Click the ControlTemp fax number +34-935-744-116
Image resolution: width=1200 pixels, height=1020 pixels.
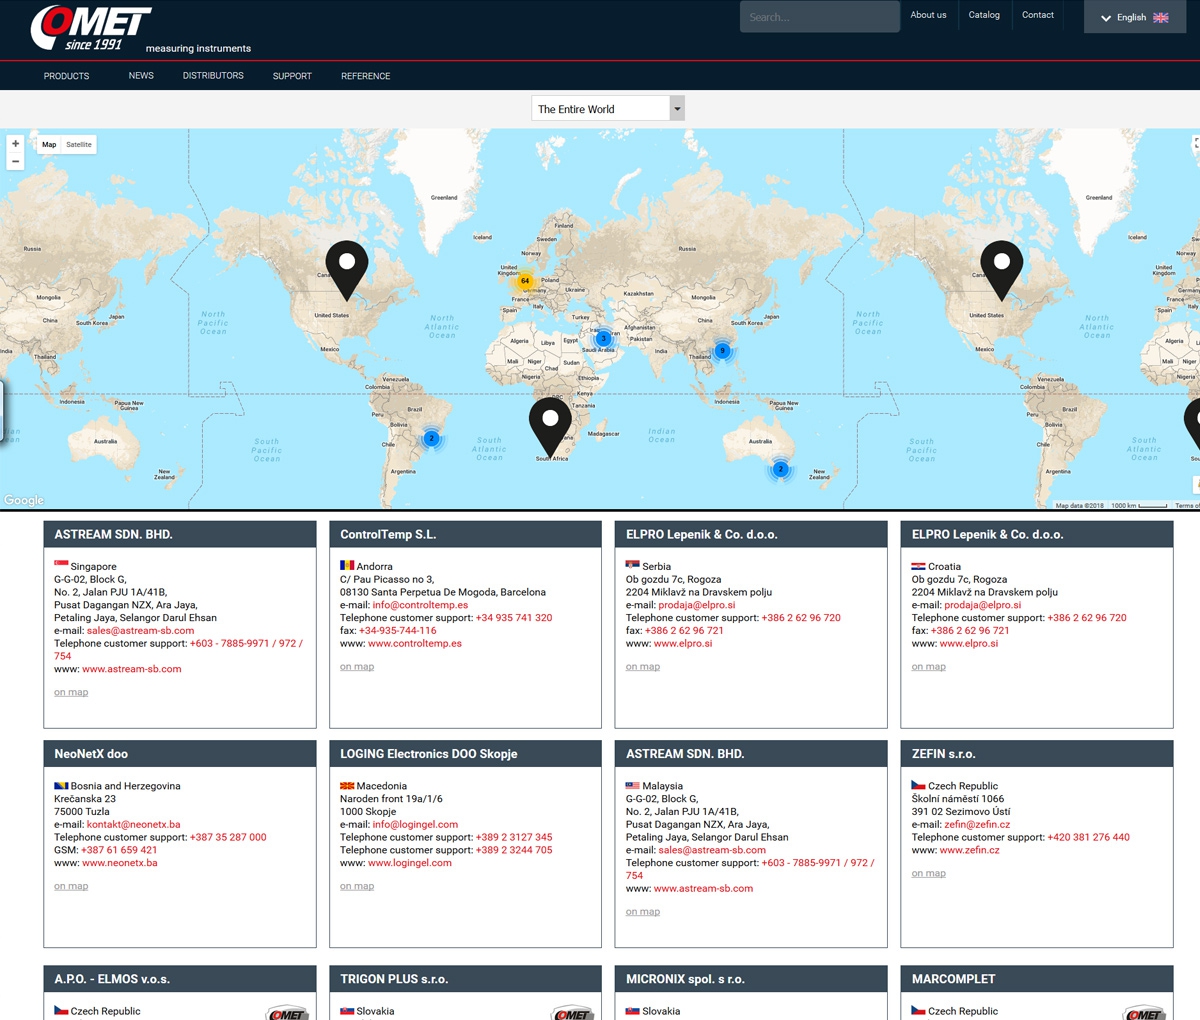398,631
